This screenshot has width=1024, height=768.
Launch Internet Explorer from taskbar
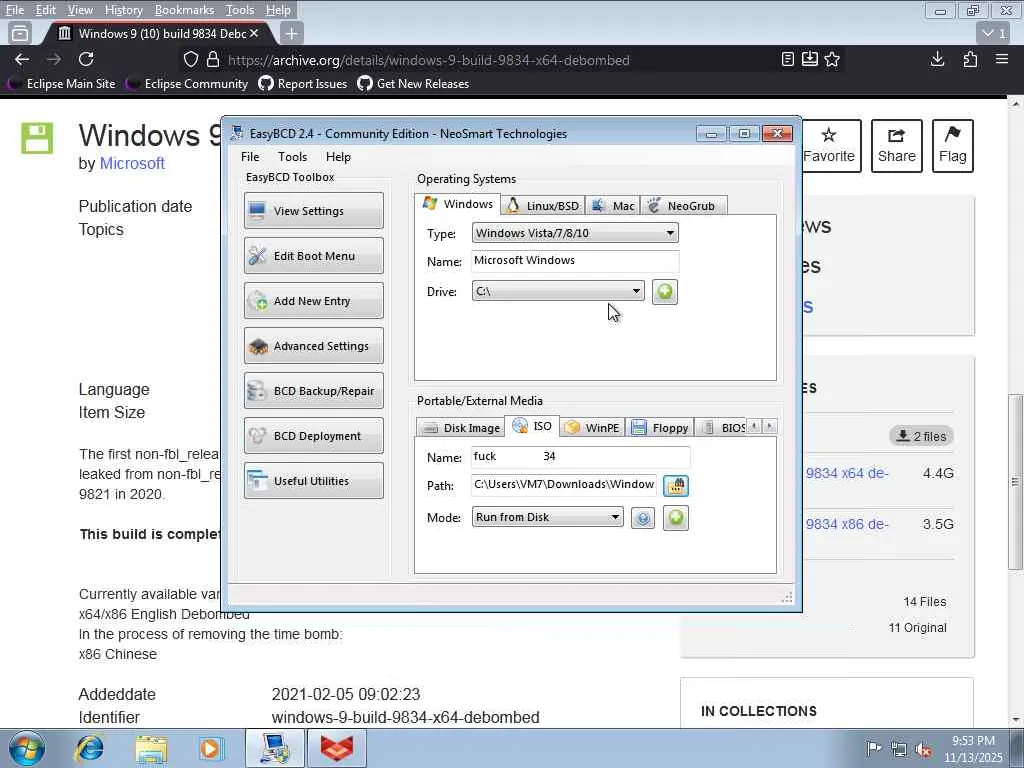pyautogui.click(x=89, y=748)
